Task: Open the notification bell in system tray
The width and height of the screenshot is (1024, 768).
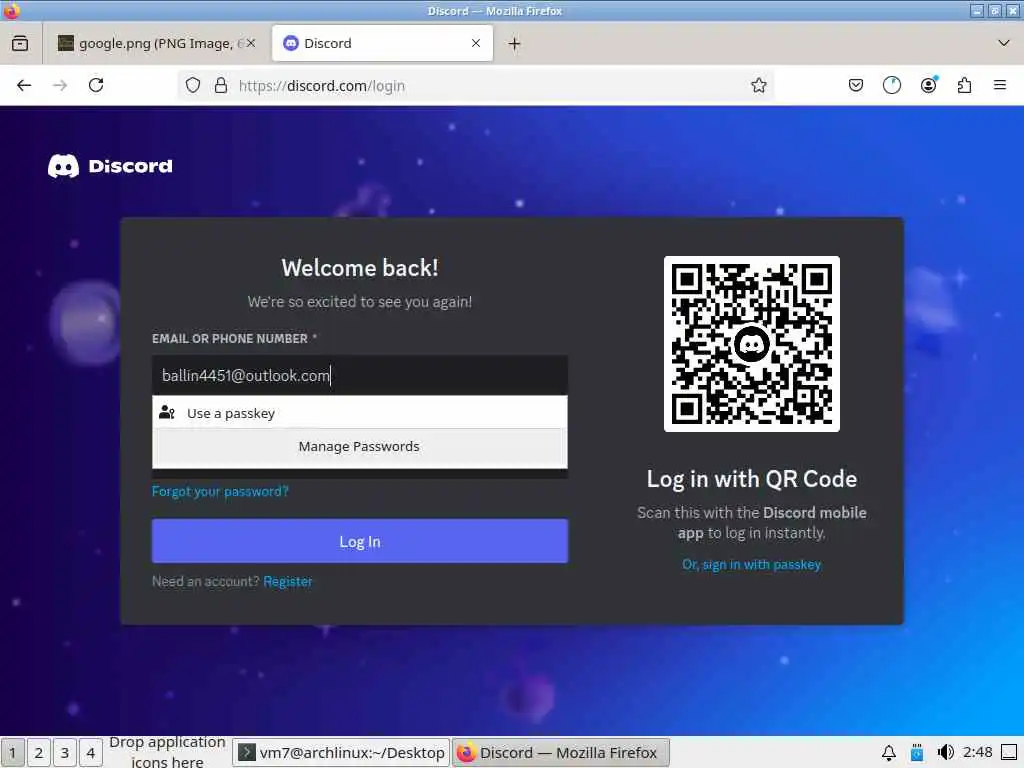Action: pyautogui.click(x=889, y=753)
